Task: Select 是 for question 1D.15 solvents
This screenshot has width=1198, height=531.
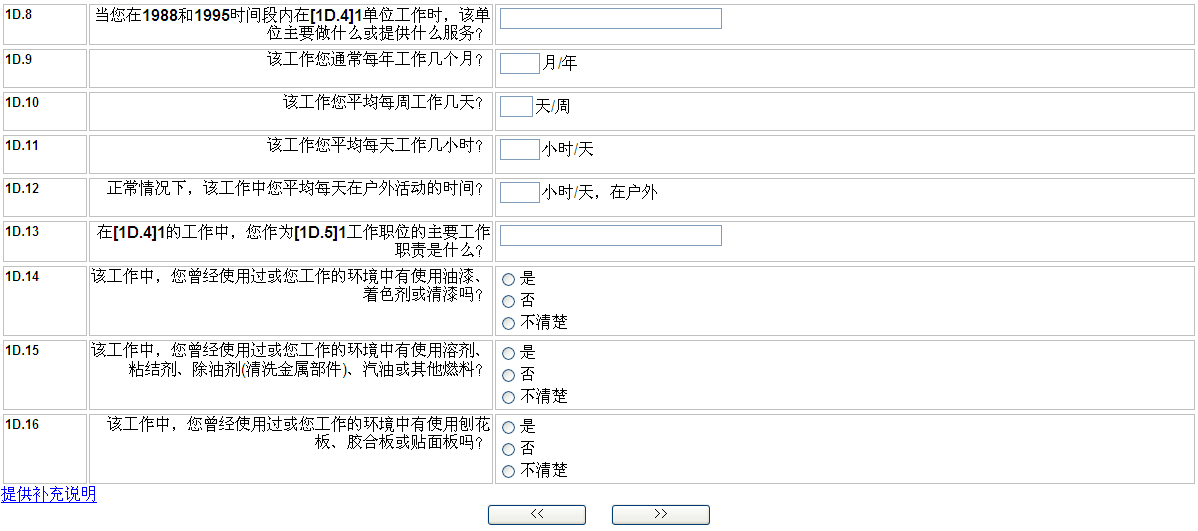Action: pos(508,353)
